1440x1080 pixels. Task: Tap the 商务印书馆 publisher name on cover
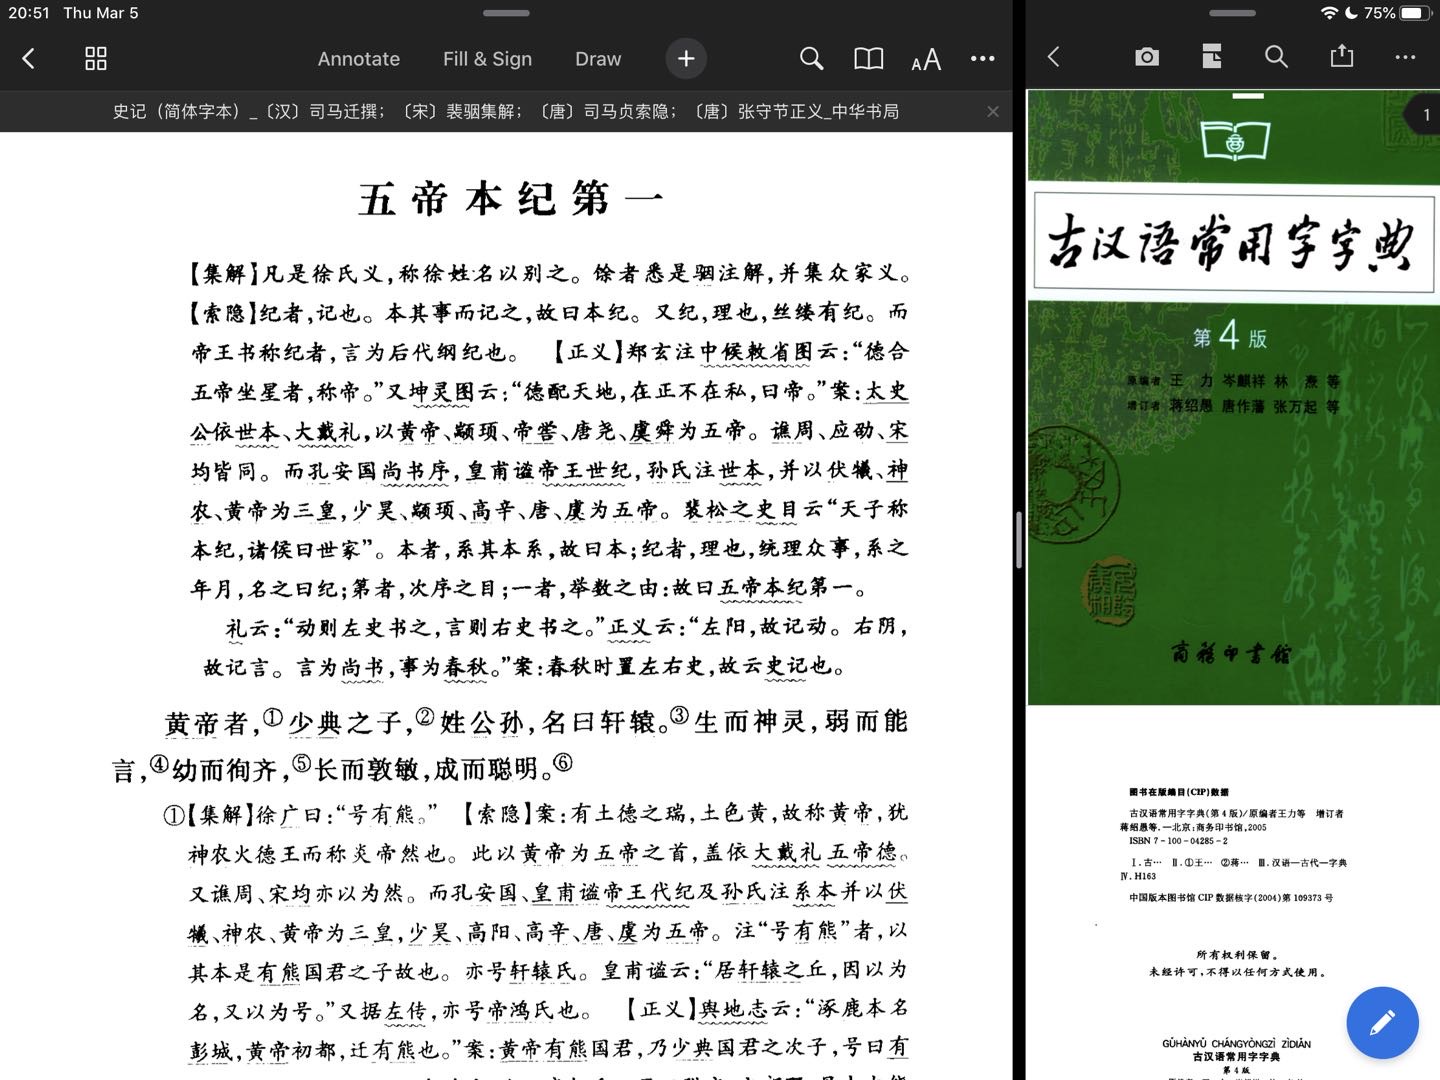1231,653
